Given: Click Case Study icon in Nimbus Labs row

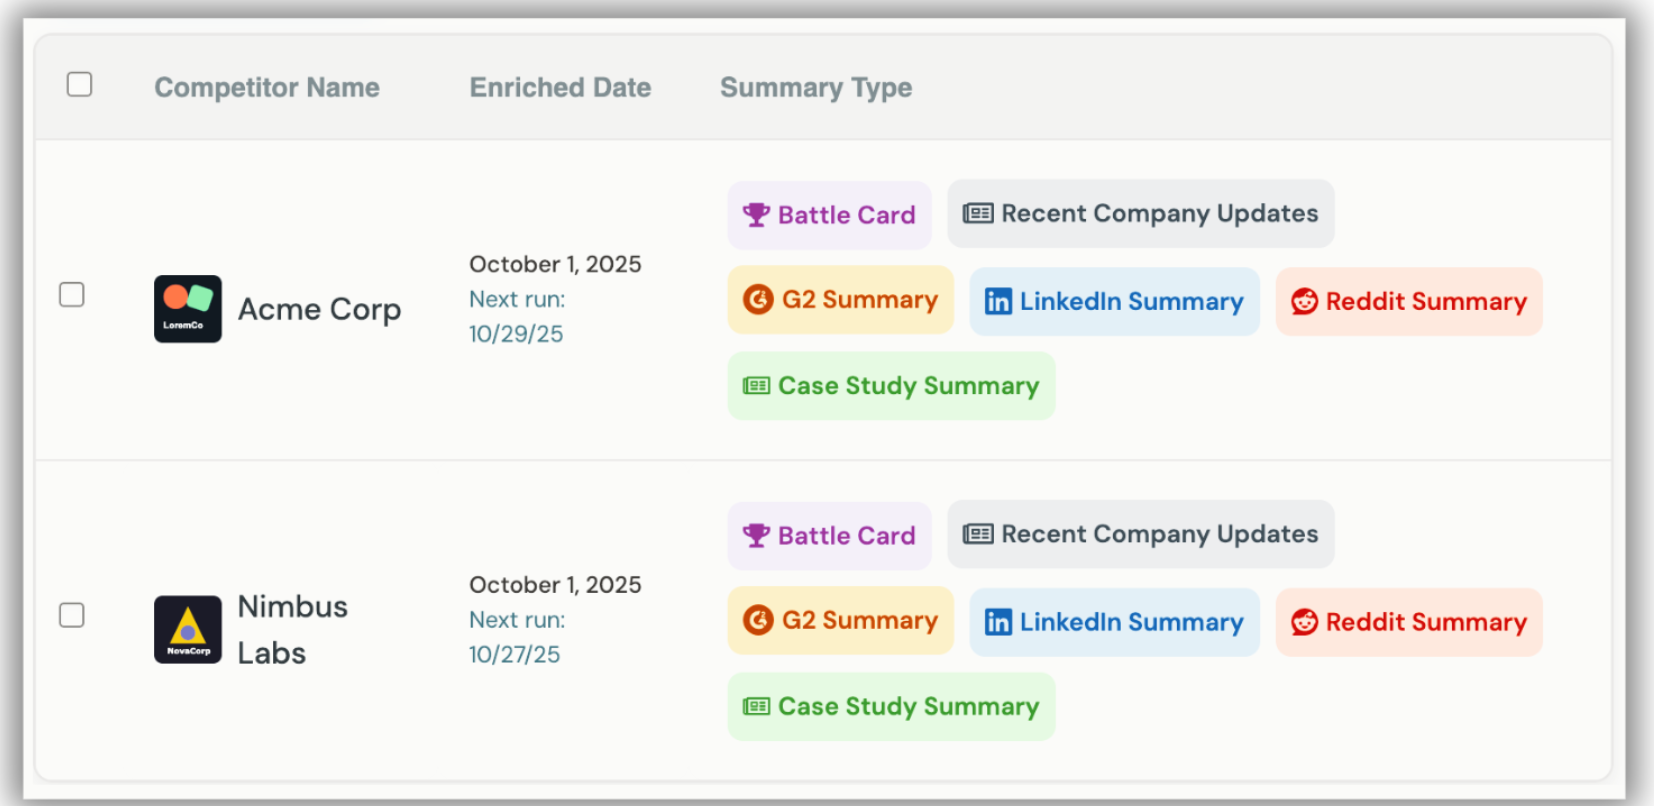Looking at the screenshot, I should (756, 707).
